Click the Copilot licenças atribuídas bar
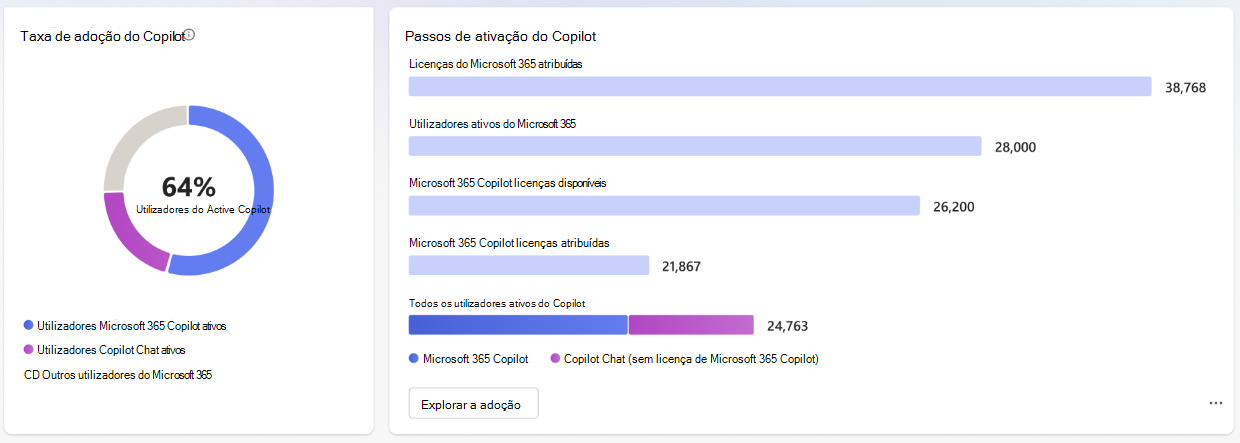The width and height of the screenshot is (1240, 443). [x=529, y=265]
